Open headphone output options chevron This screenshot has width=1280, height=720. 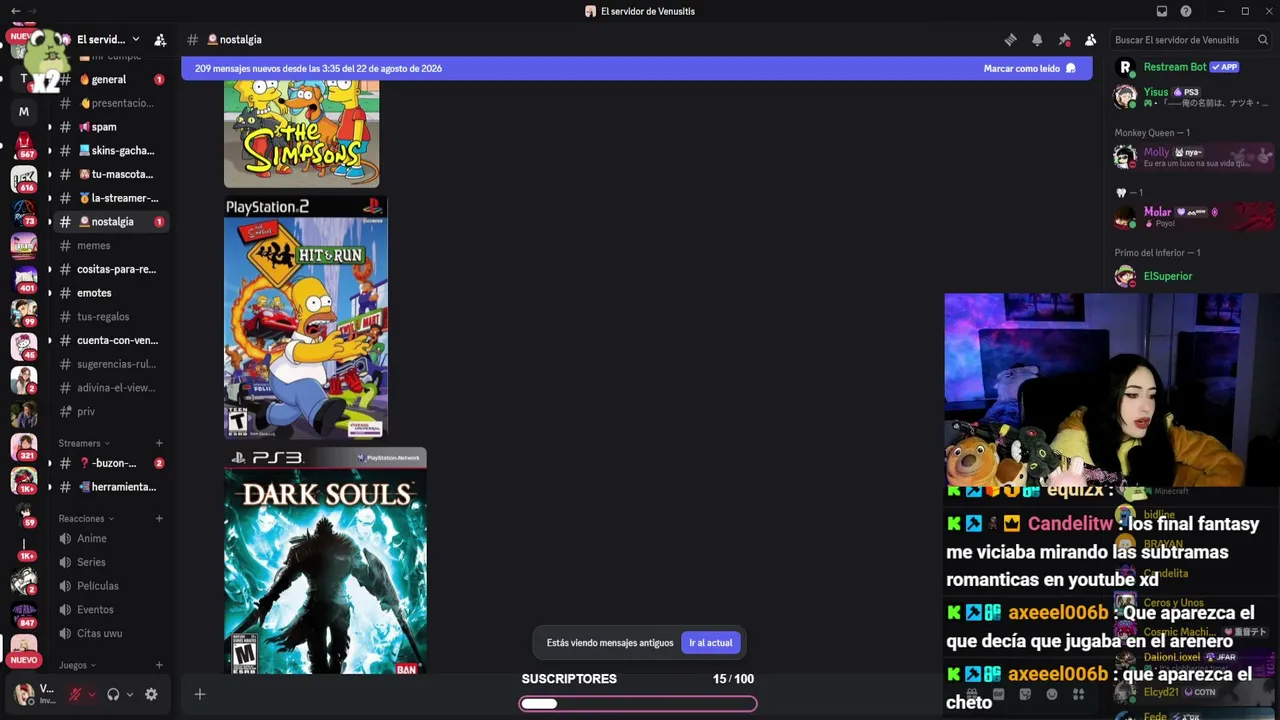click(129, 694)
